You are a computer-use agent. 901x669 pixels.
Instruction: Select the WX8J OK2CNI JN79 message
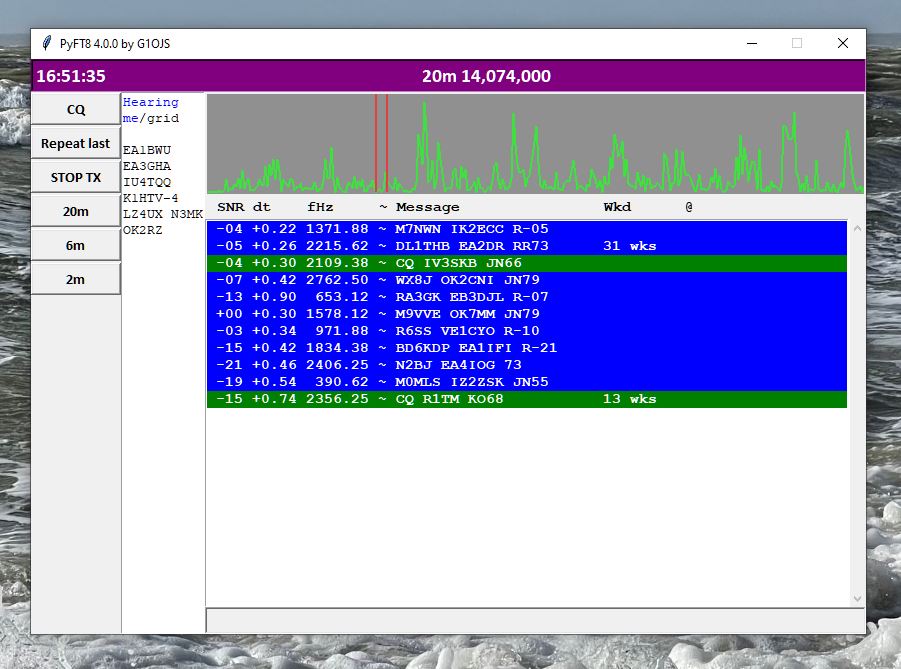pos(526,280)
